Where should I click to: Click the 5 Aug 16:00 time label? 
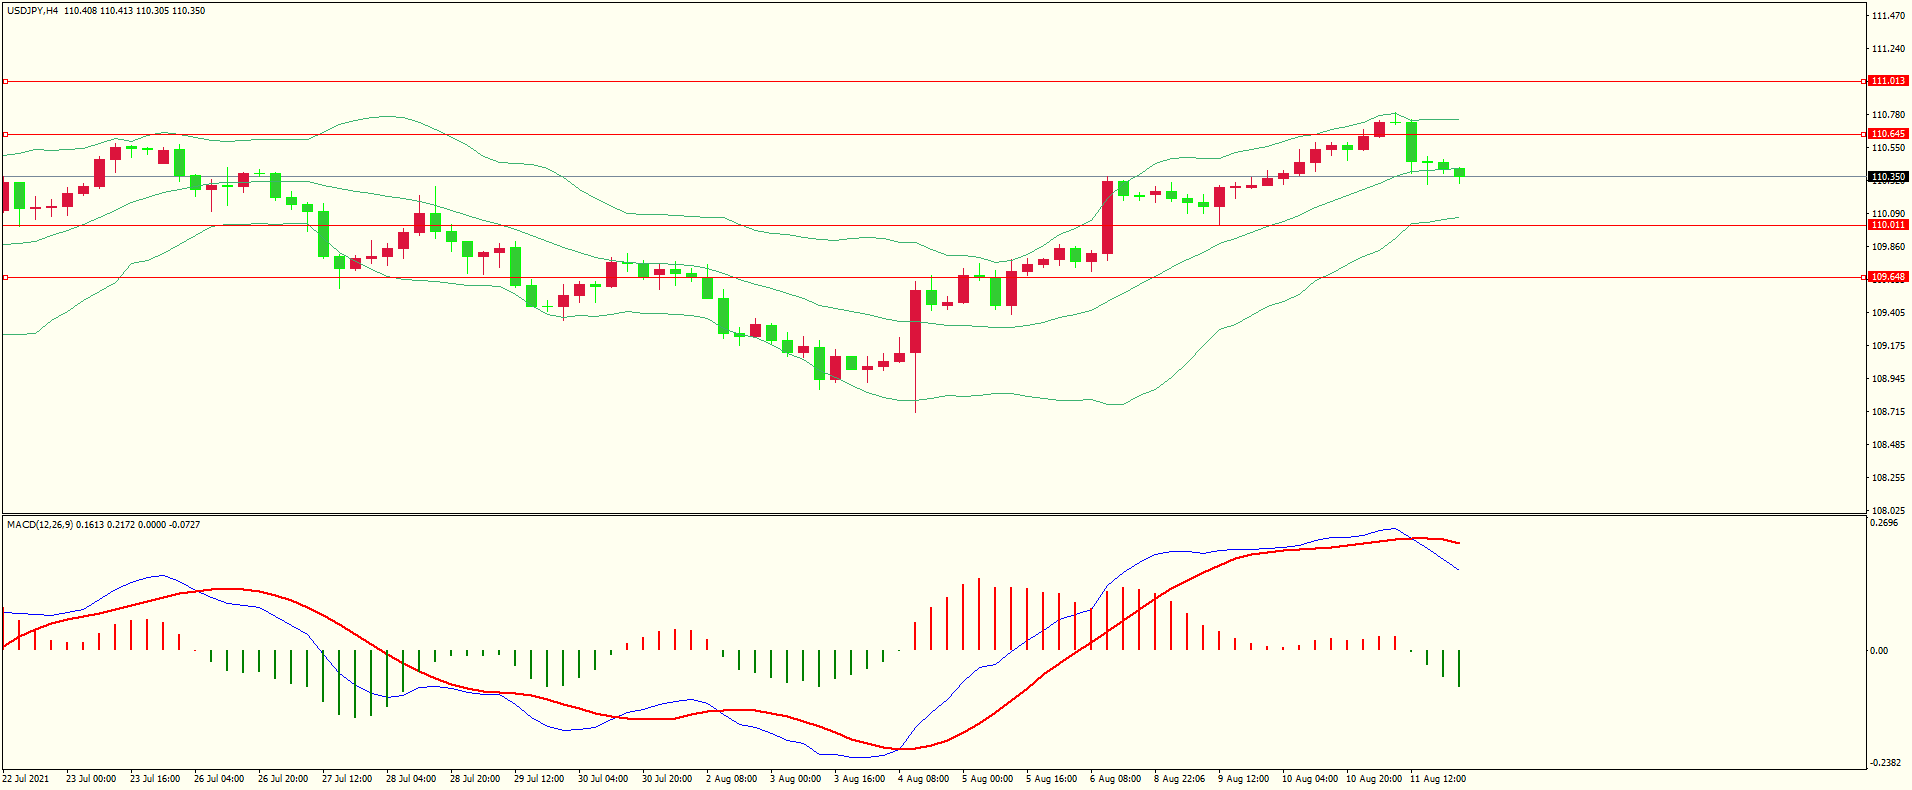1052,779
